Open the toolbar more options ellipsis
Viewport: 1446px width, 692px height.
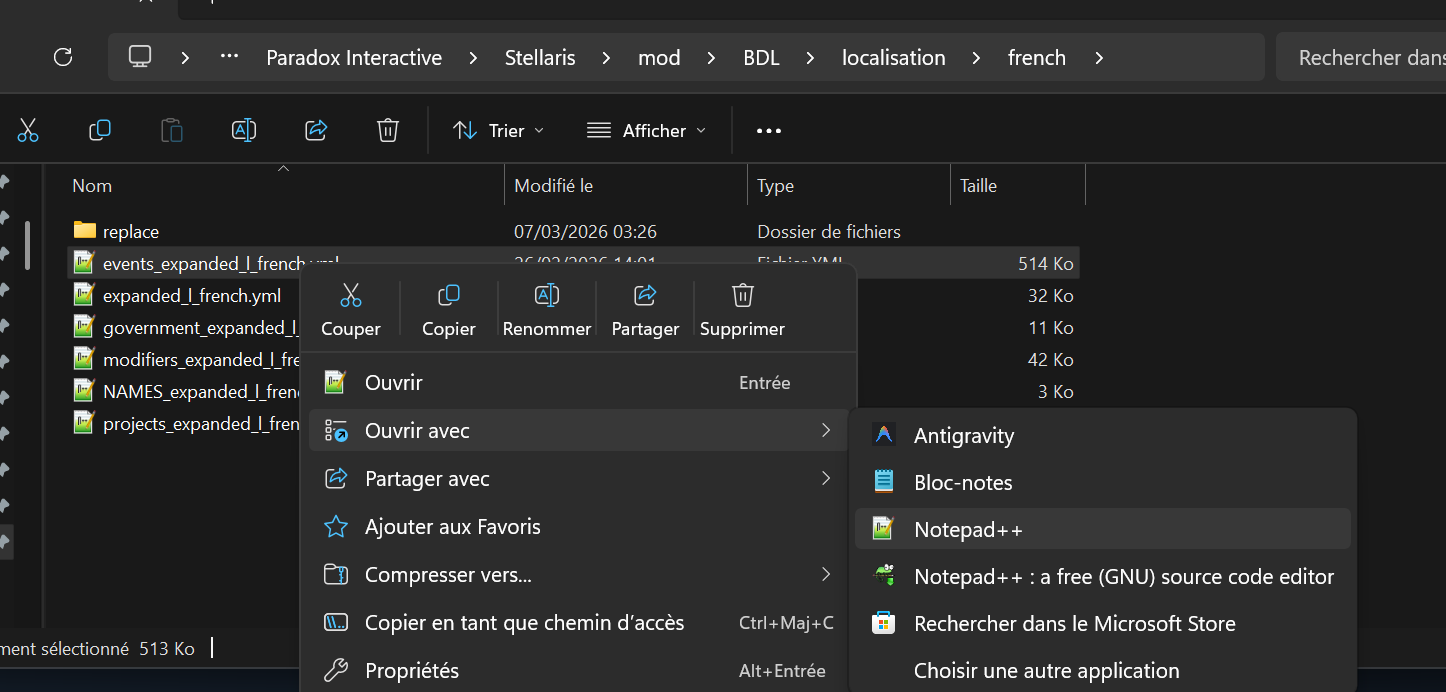pyautogui.click(x=768, y=131)
